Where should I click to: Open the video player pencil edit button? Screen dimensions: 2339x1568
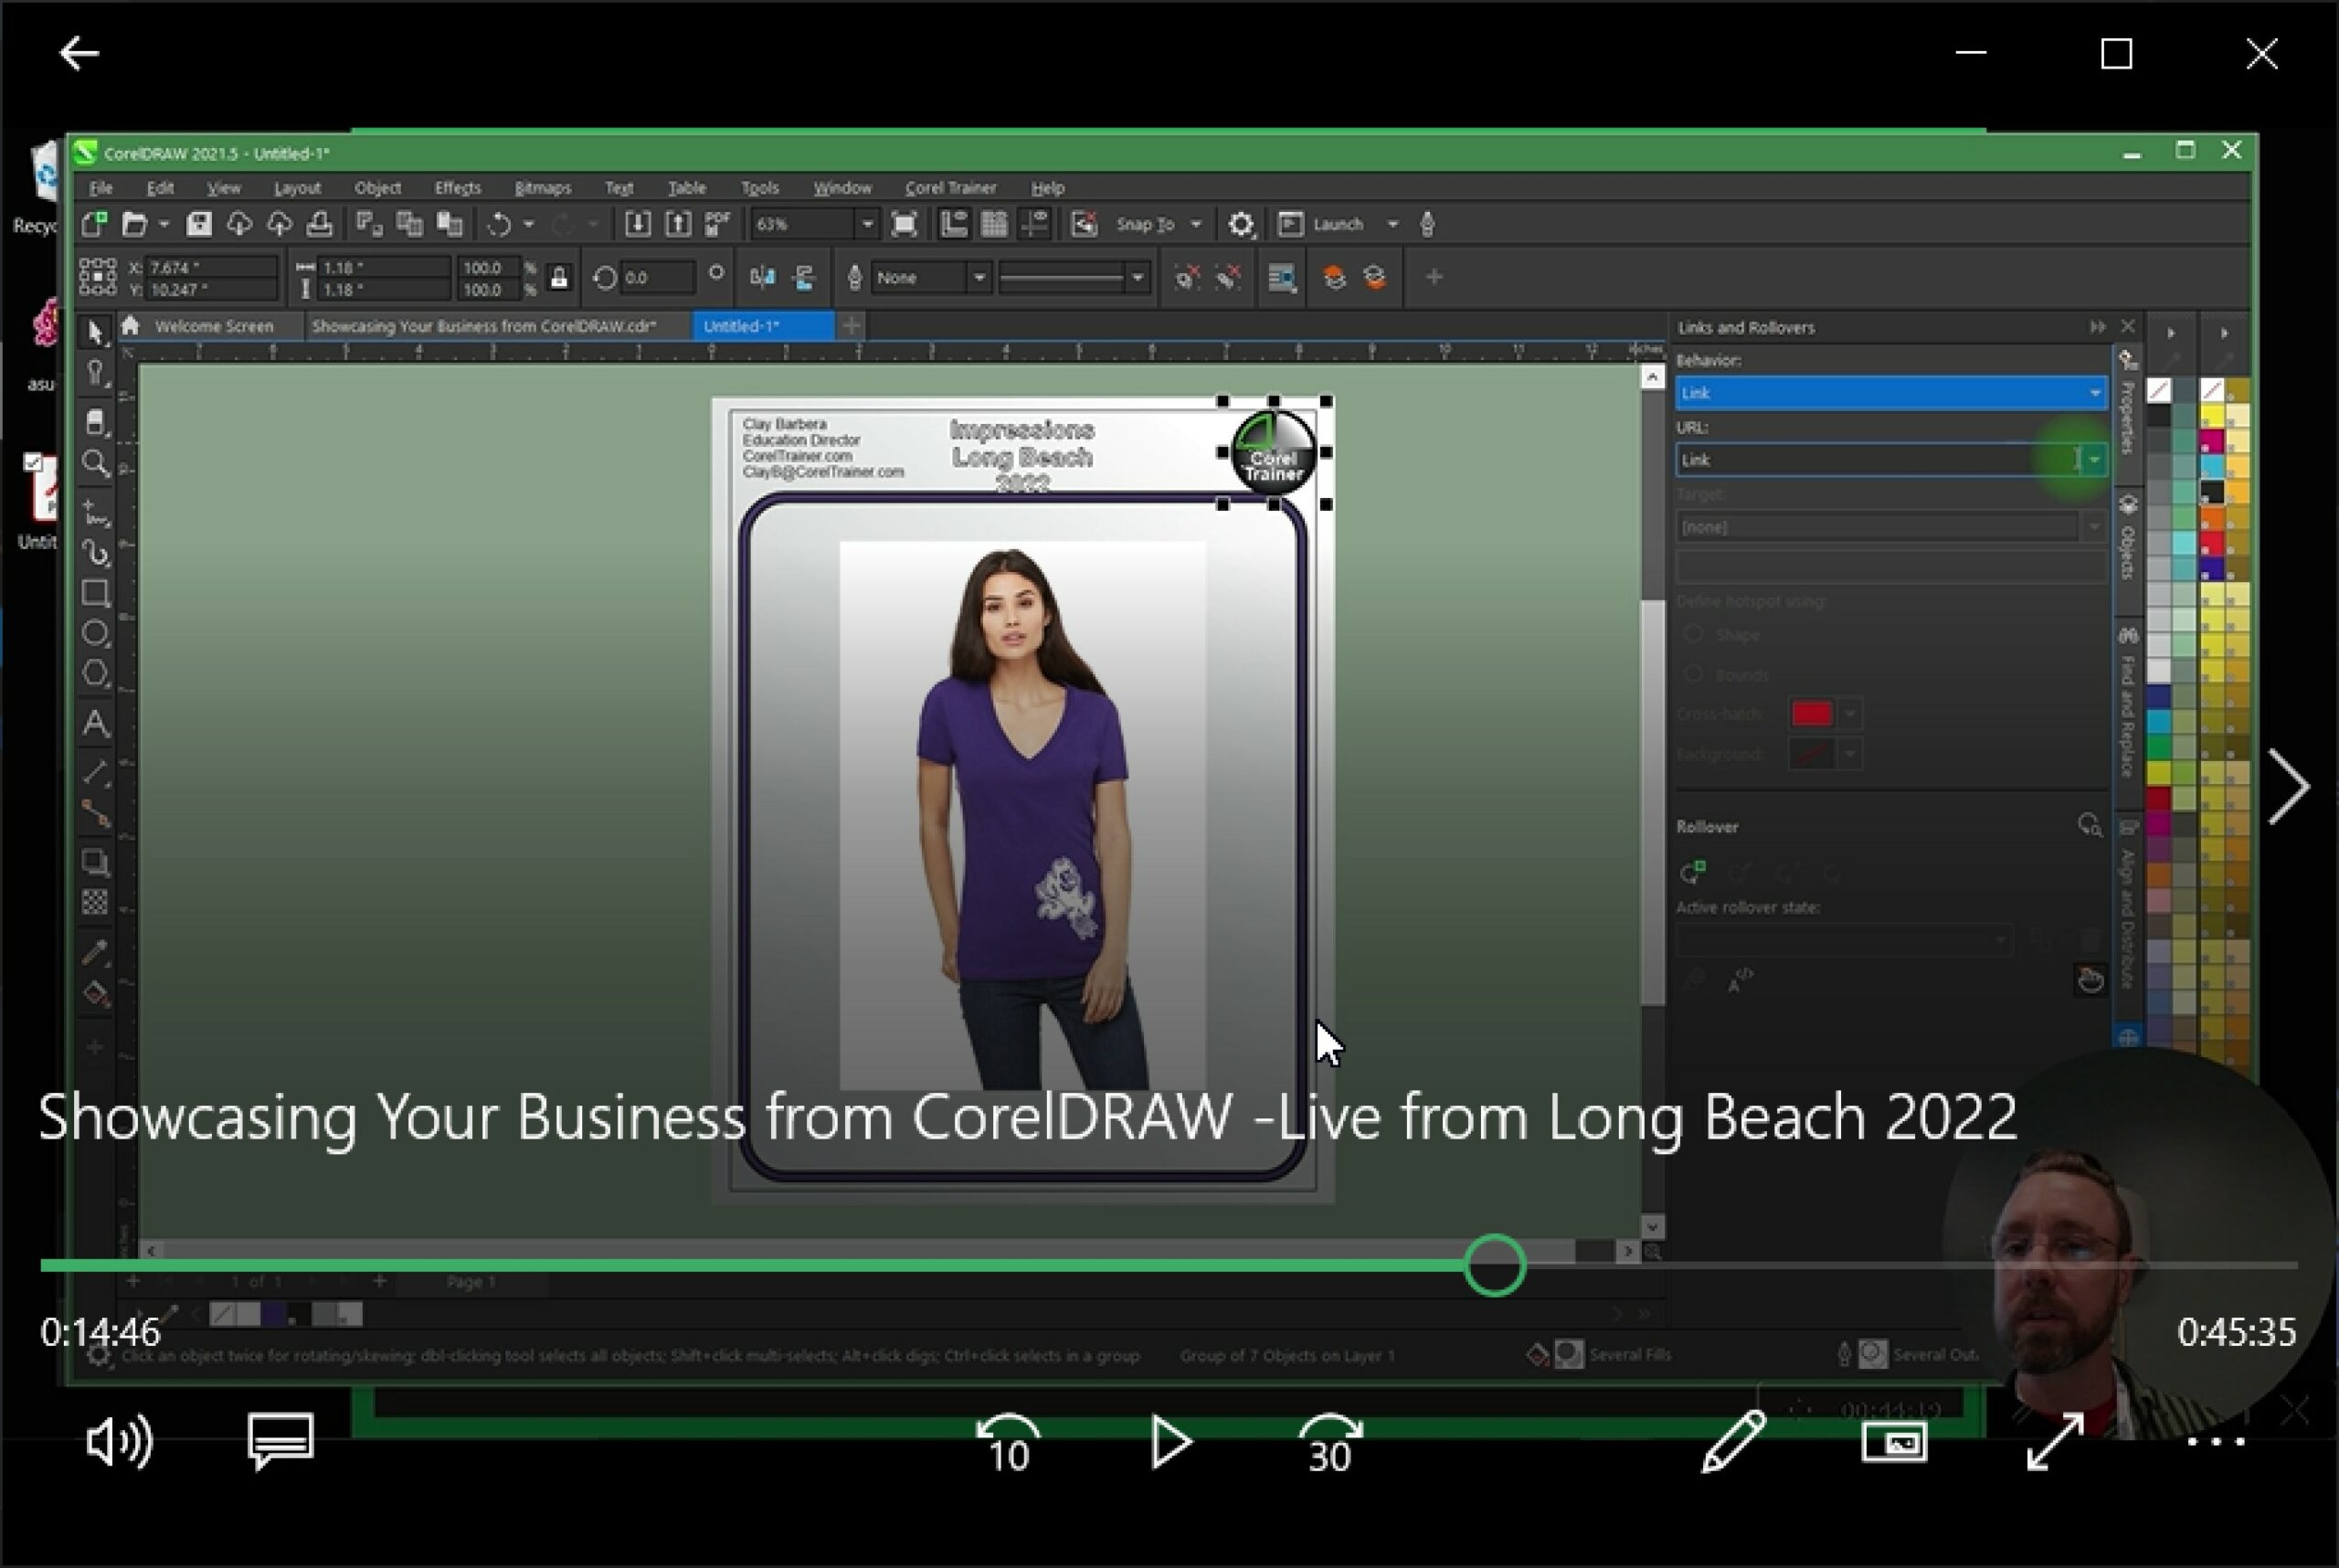click(1733, 1441)
